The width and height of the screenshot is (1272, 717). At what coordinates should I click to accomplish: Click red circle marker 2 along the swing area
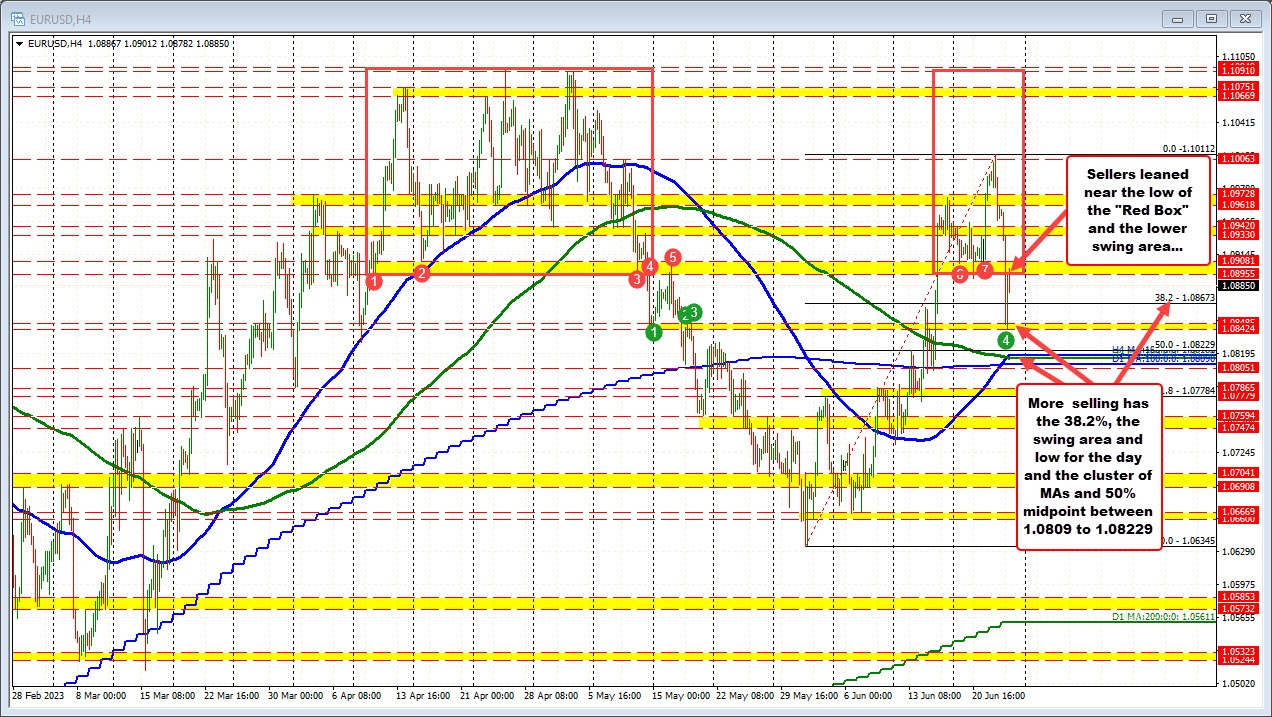[421, 272]
